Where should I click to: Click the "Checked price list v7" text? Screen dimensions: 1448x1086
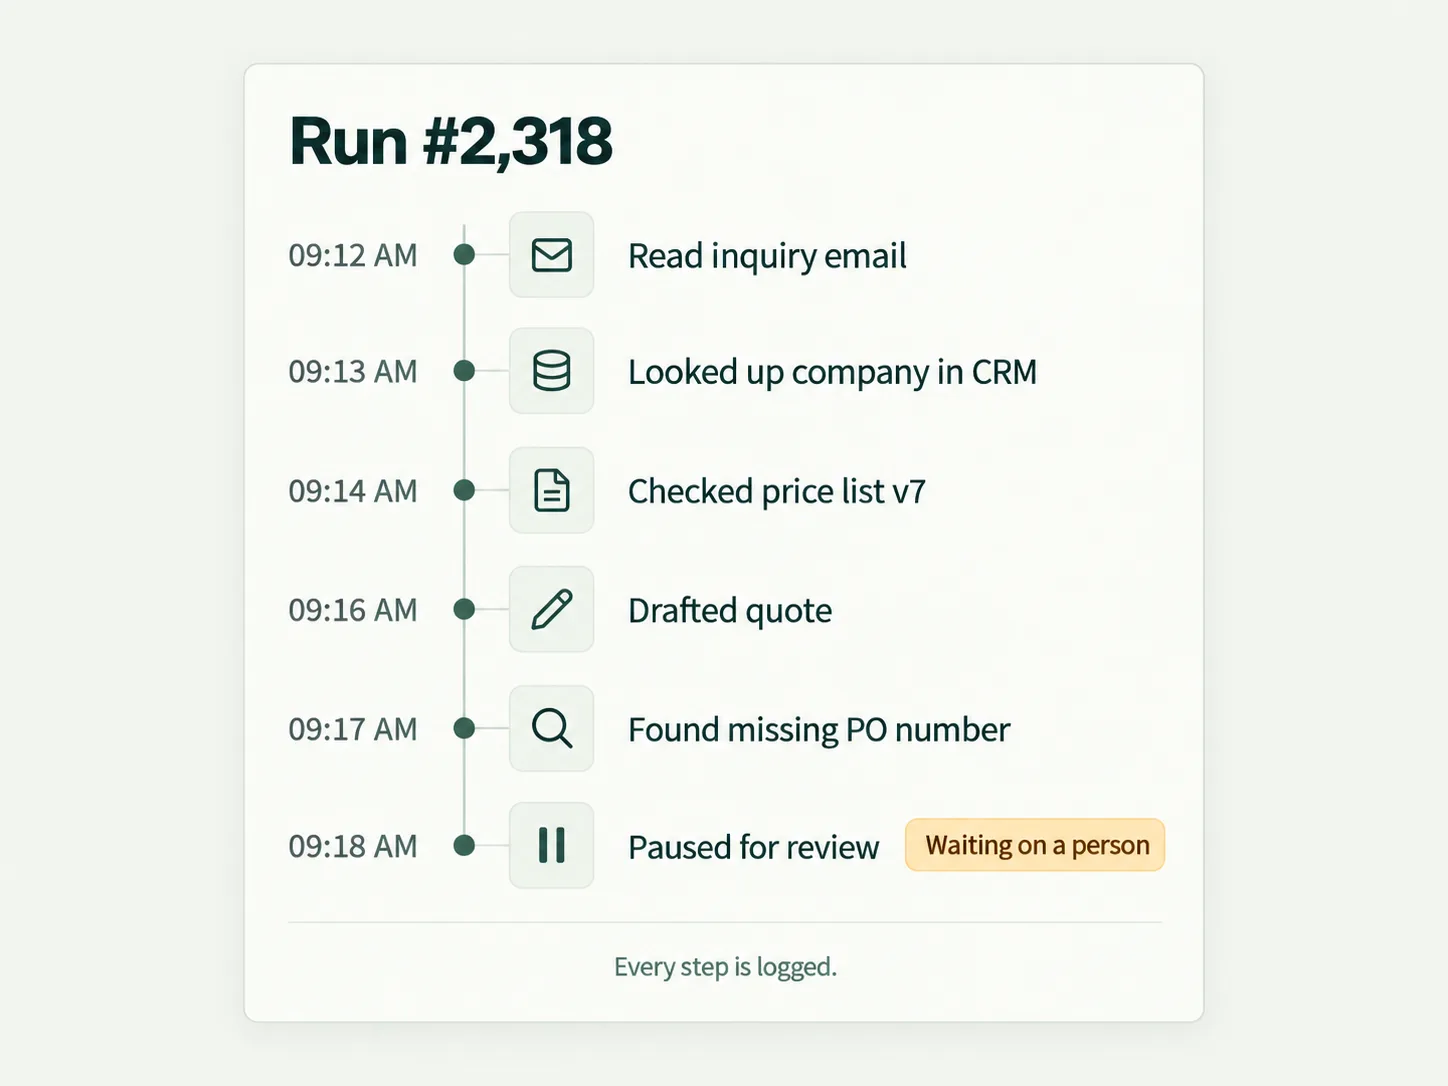pyautogui.click(x=777, y=491)
